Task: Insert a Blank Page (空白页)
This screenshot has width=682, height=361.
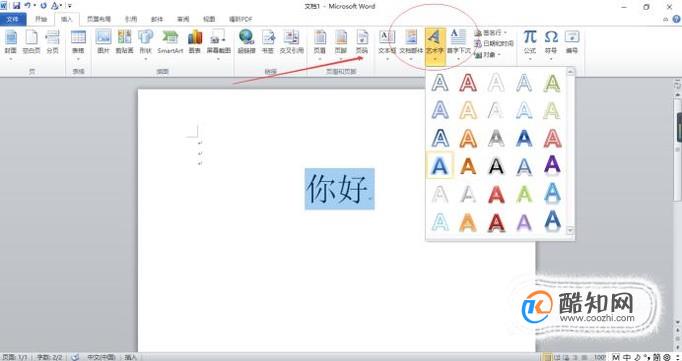Action: 31,42
